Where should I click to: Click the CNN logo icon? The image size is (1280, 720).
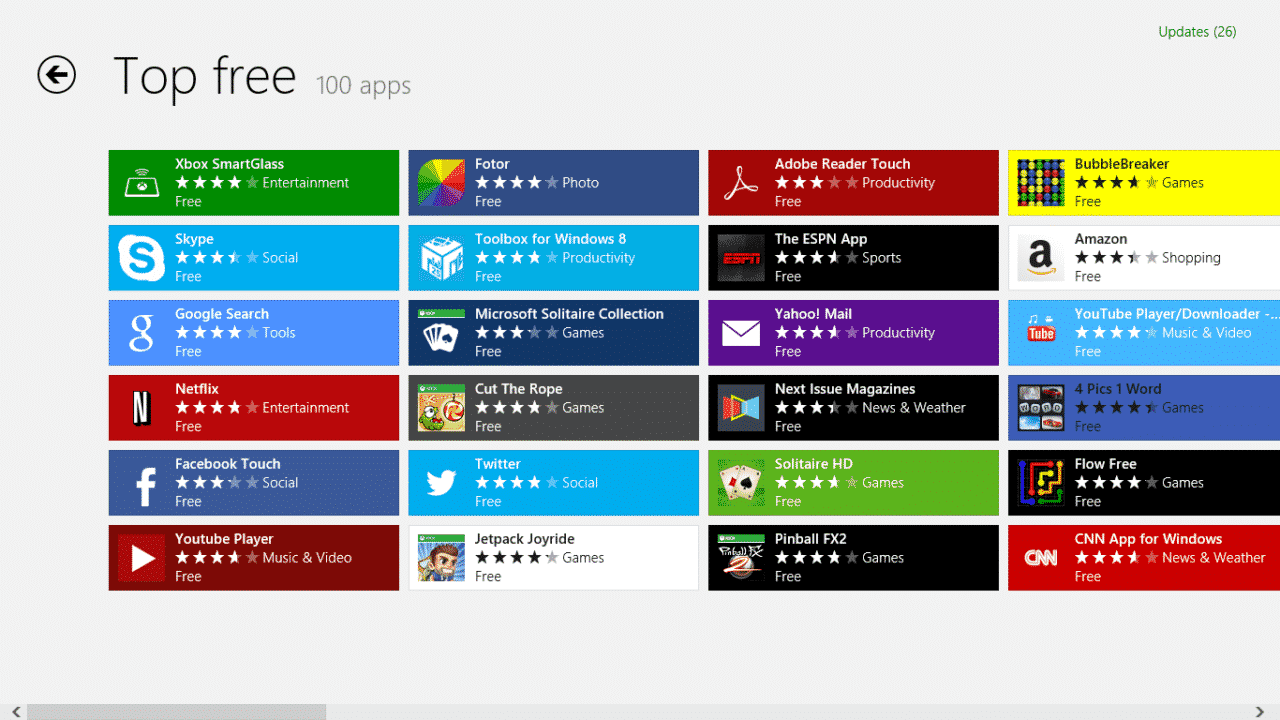point(1041,558)
